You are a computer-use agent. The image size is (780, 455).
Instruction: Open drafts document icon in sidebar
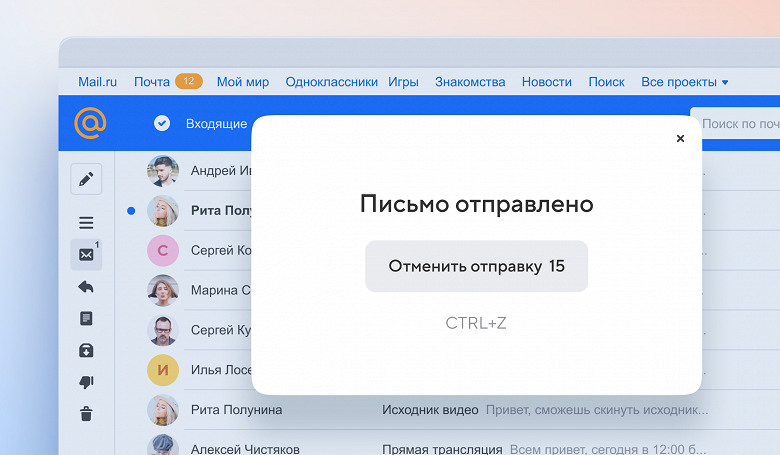86,318
